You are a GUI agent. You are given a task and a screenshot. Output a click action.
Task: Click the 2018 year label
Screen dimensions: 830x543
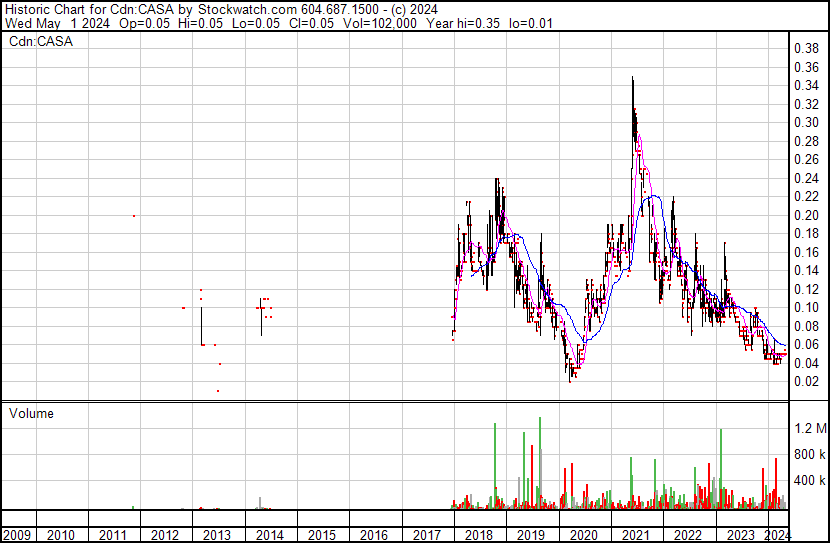point(479,535)
